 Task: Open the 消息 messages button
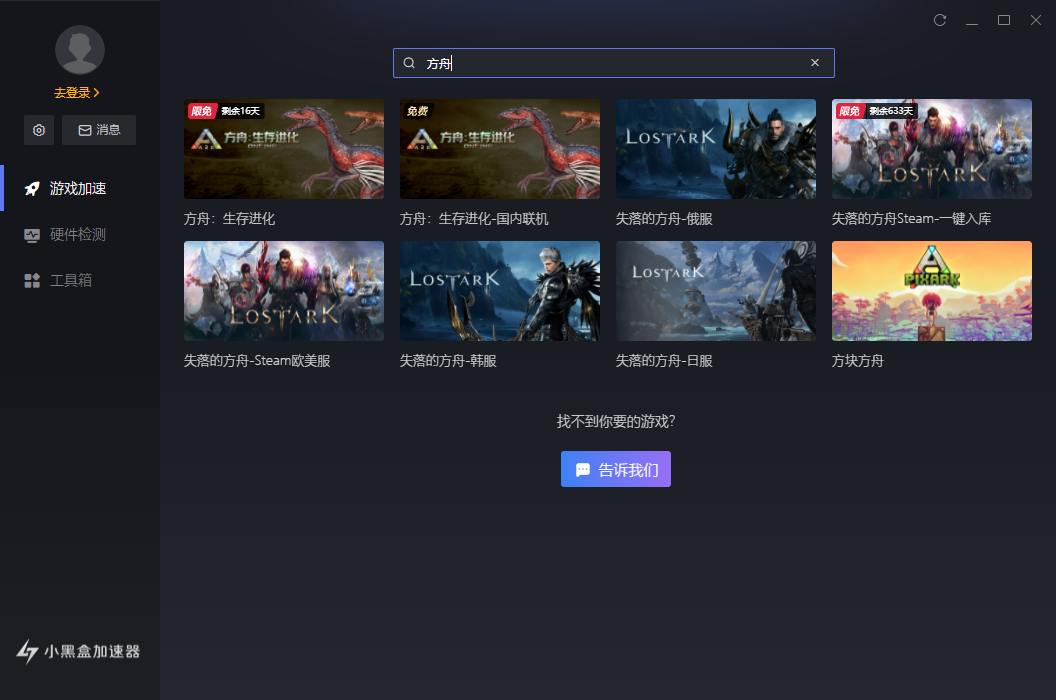[99, 130]
